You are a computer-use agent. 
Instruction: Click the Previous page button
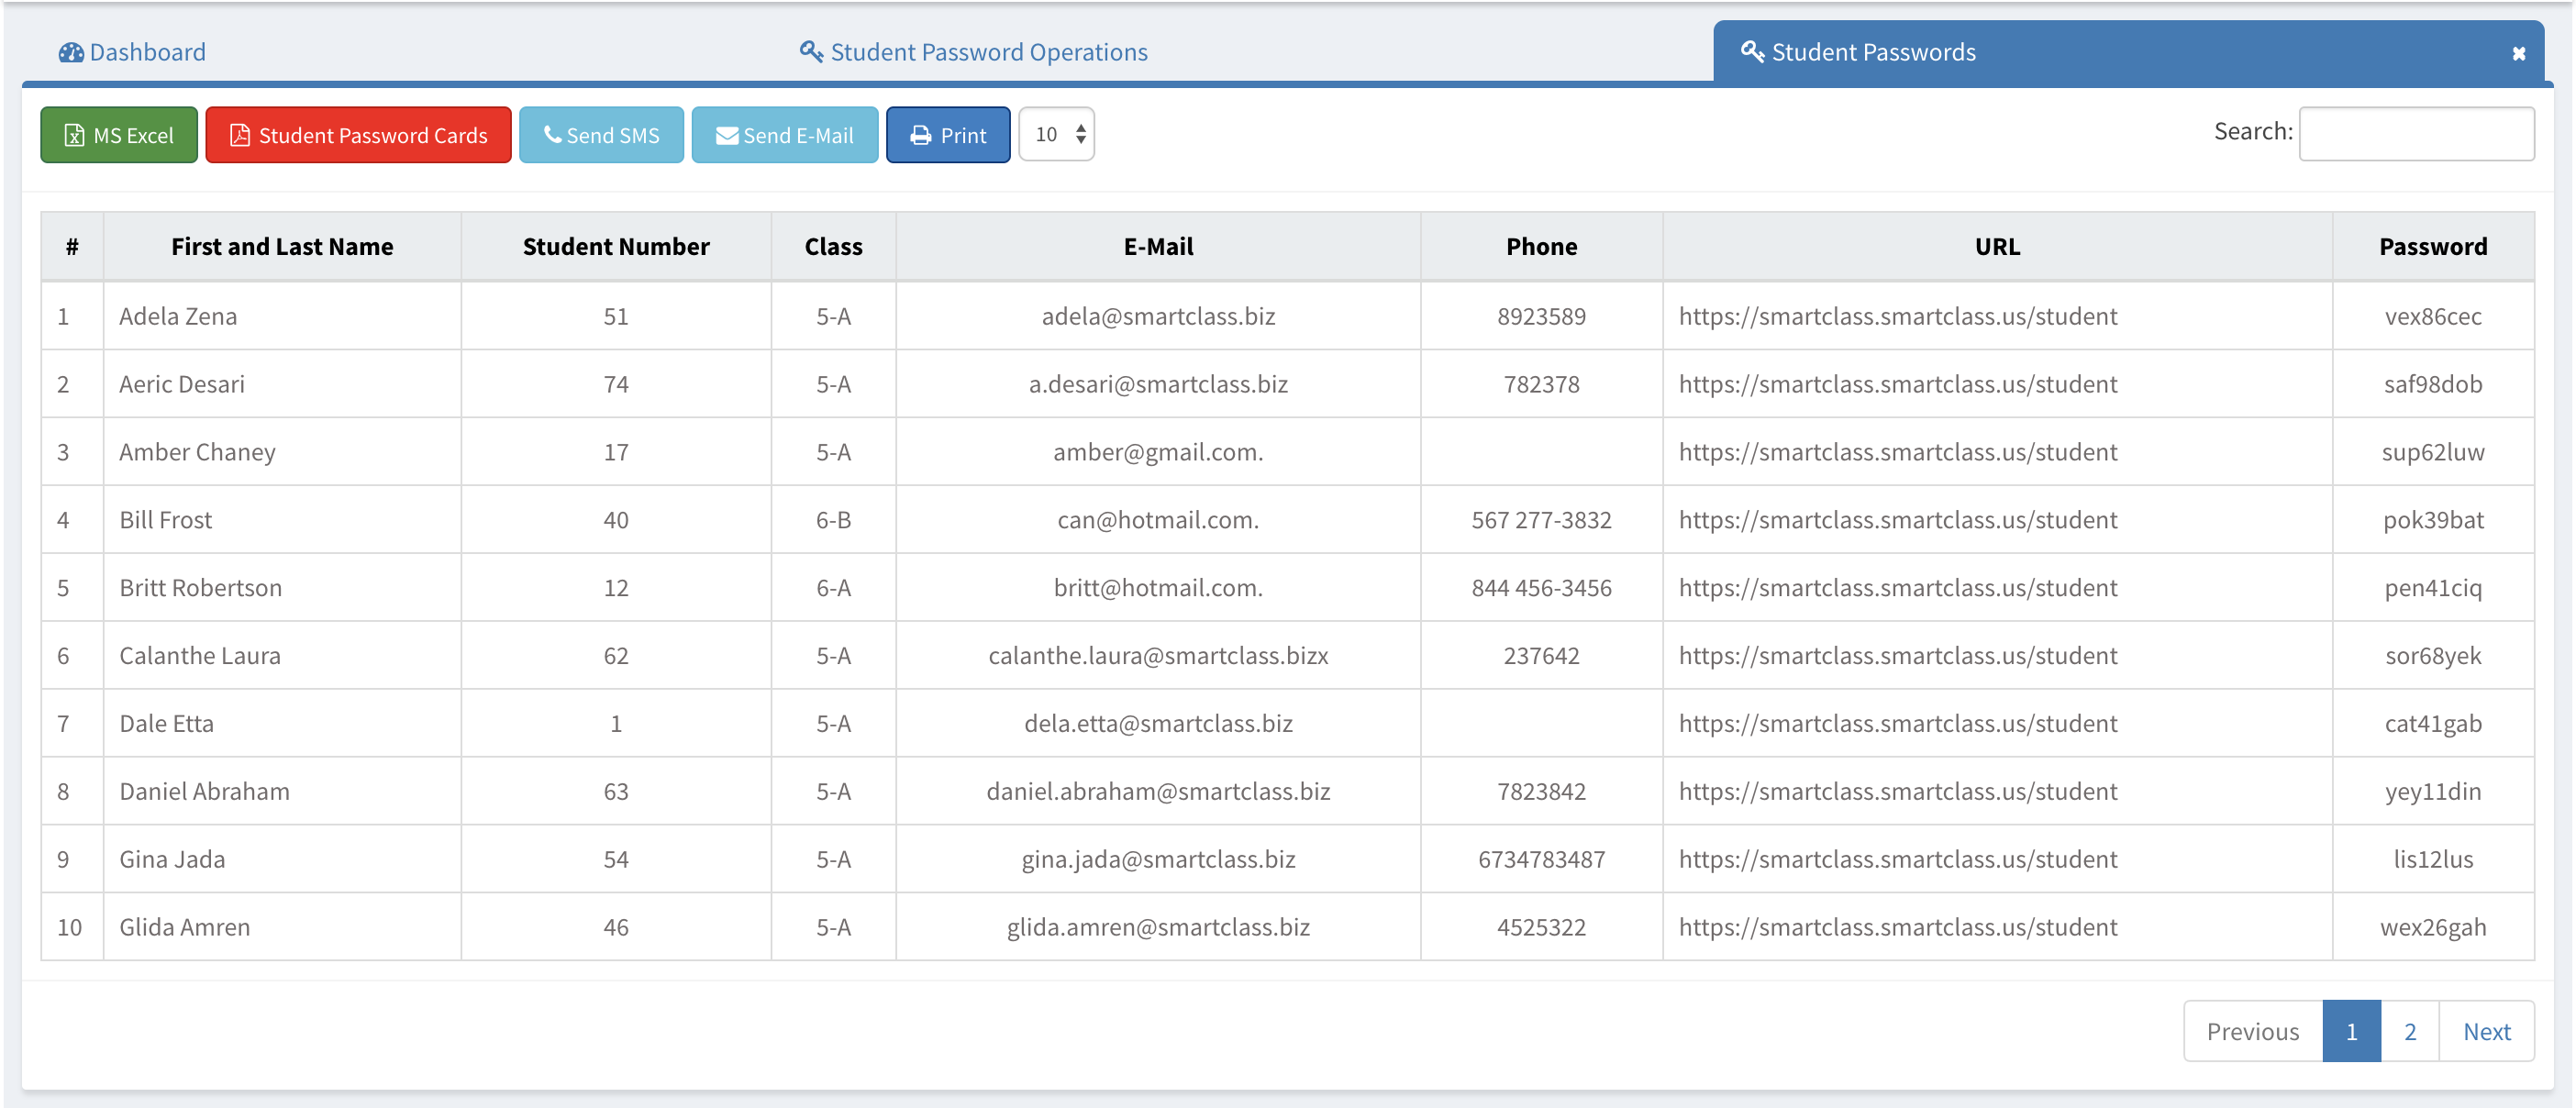pyautogui.click(x=2252, y=1031)
